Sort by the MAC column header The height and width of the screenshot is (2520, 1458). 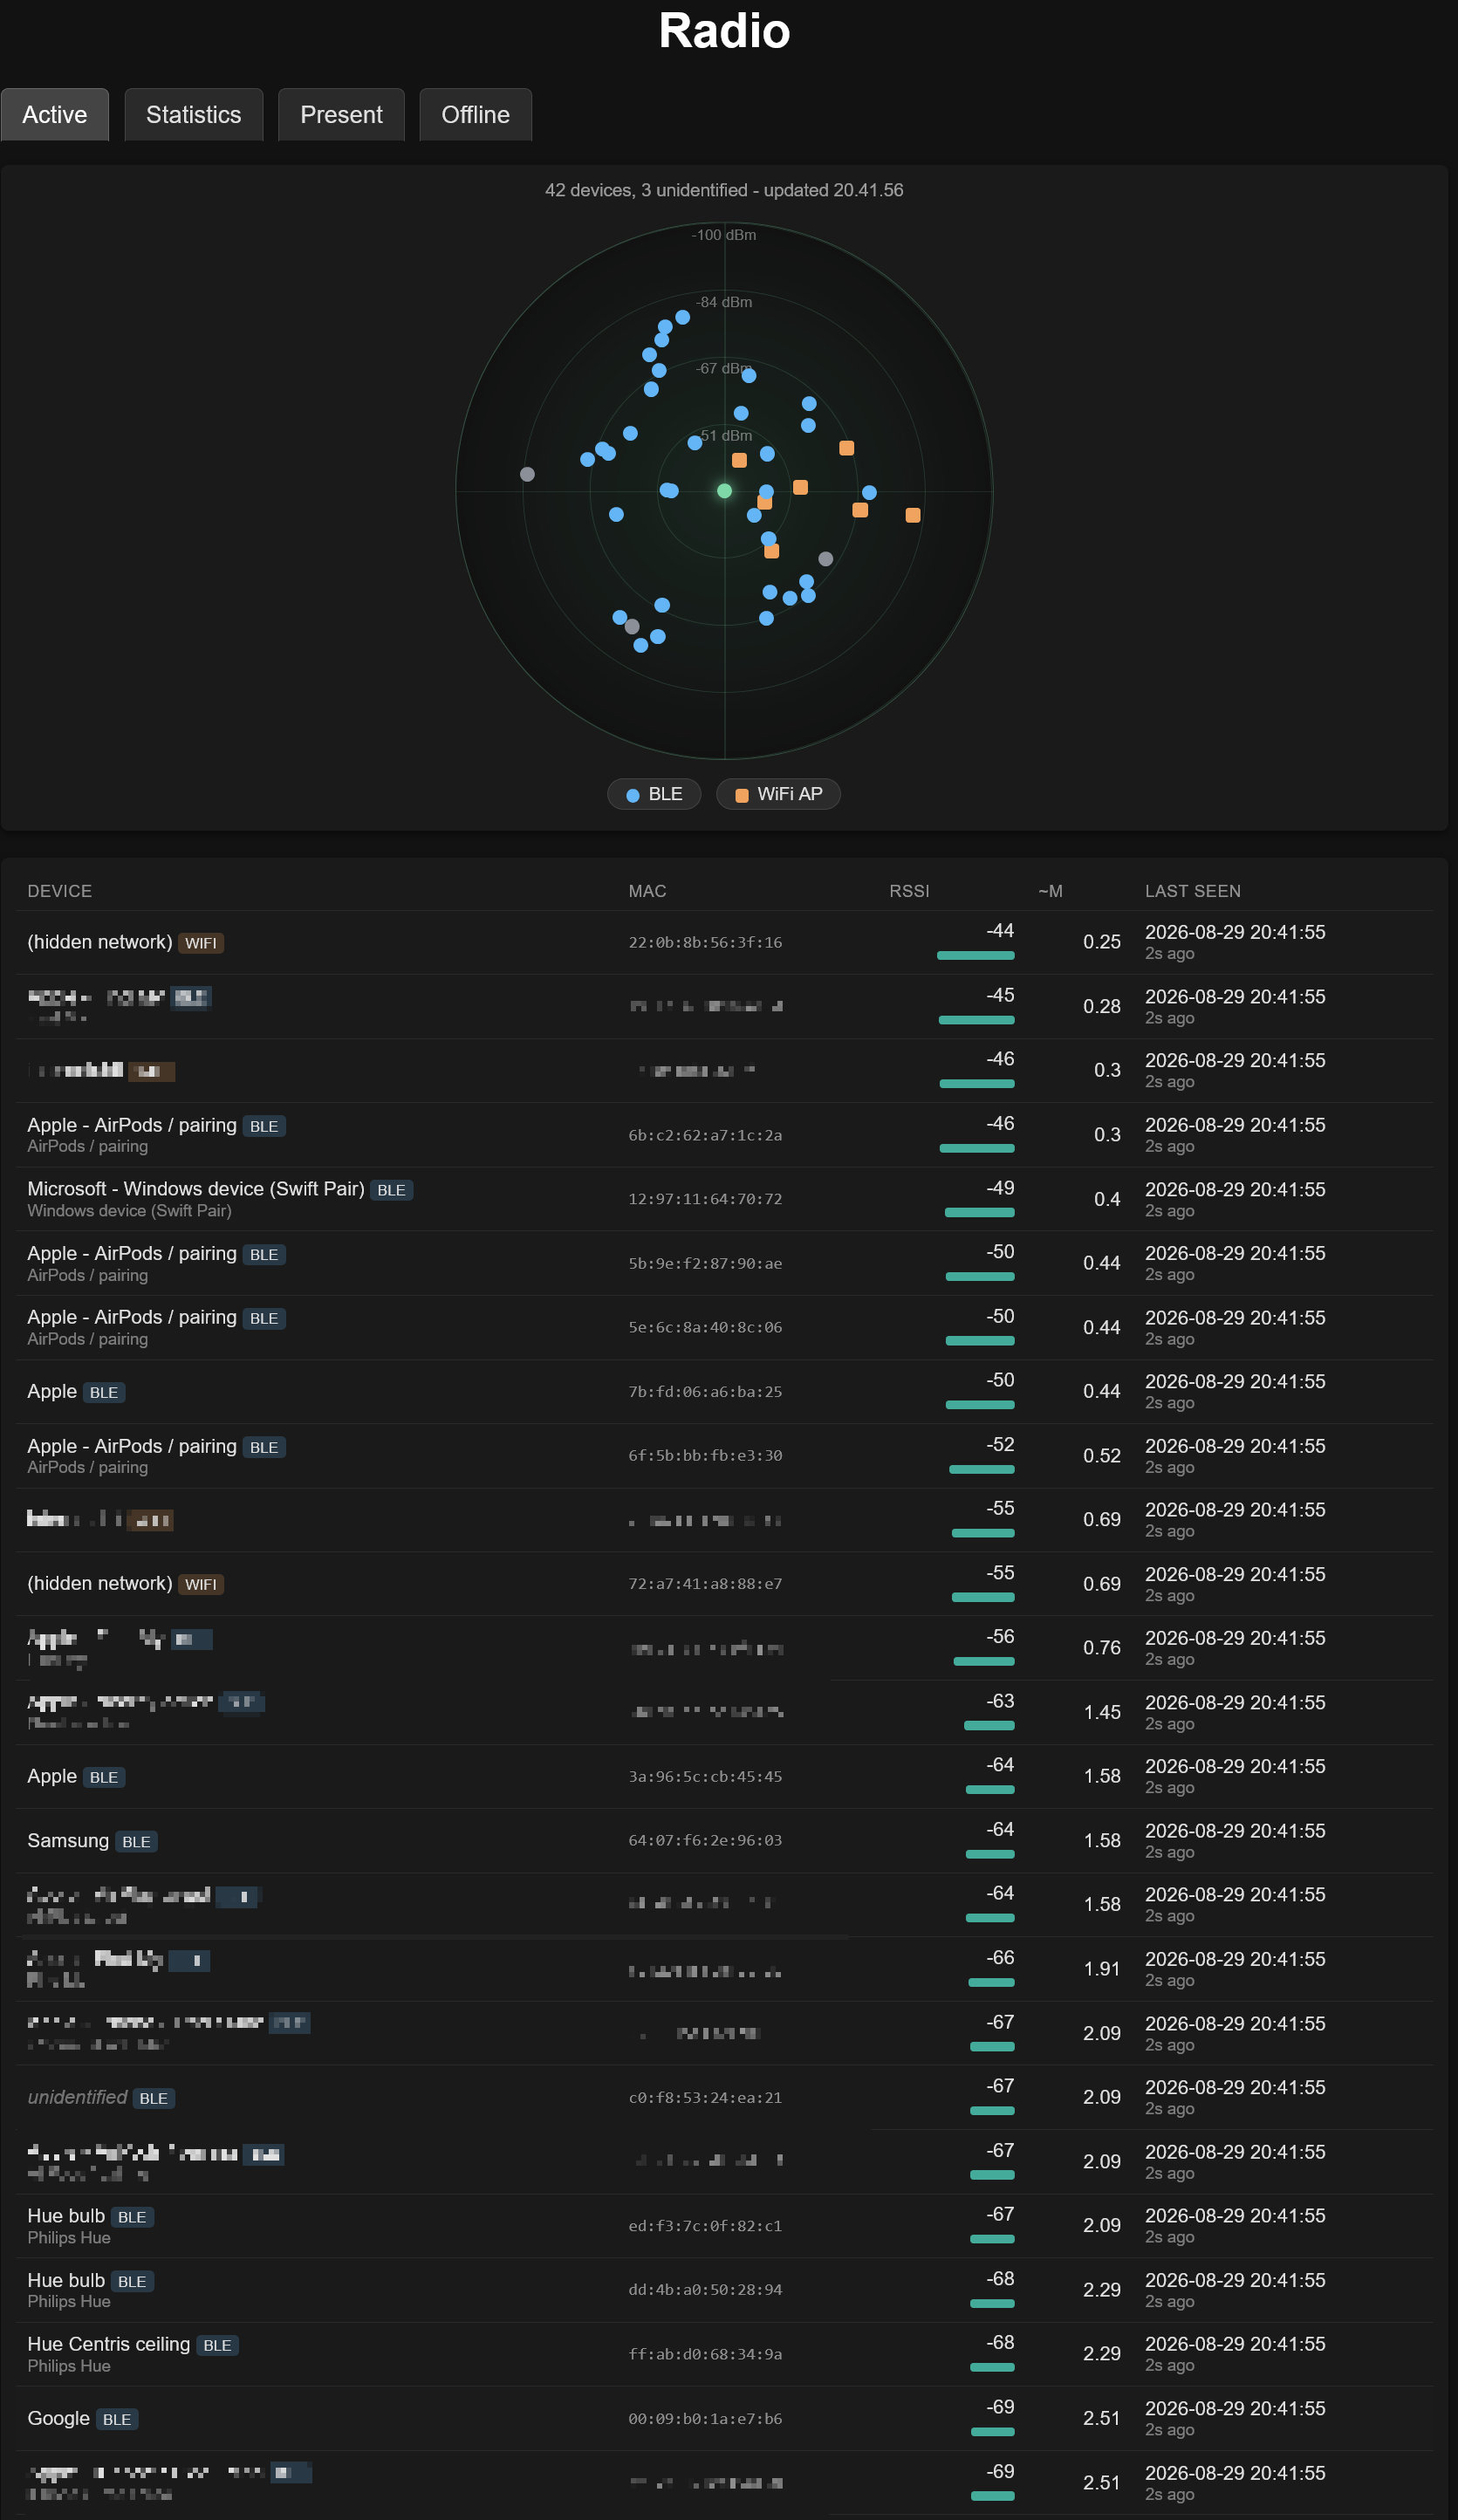(647, 891)
